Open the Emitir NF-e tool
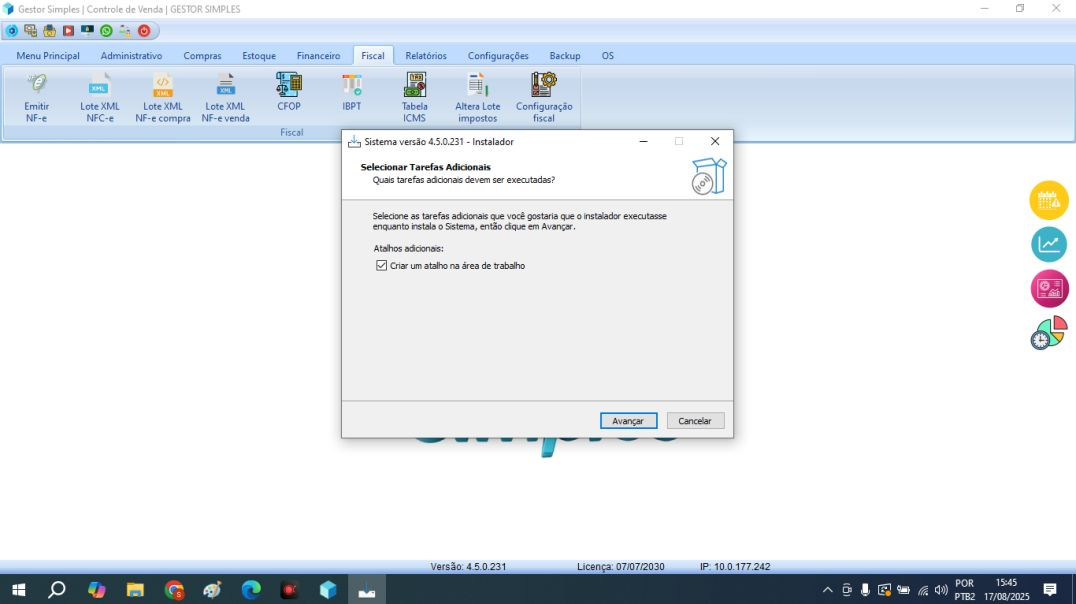The image size is (1076, 604). pyautogui.click(x=36, y=96)
